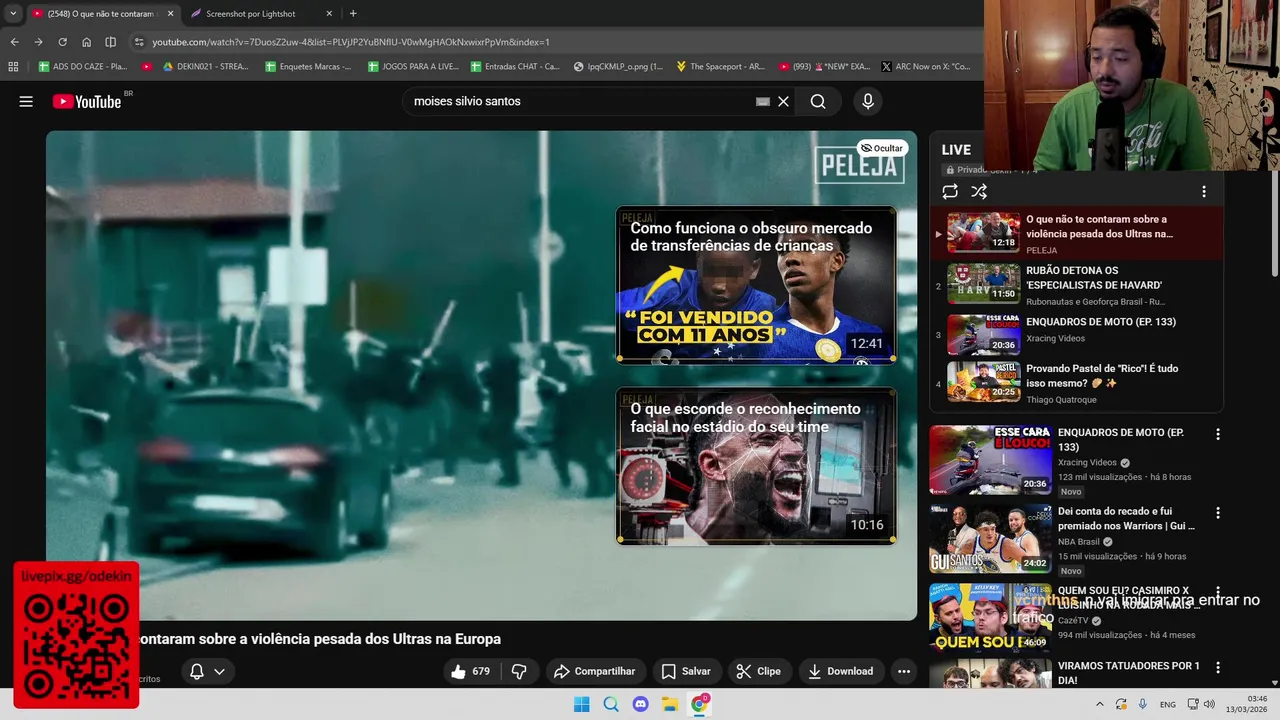Select playlist item 'Provando Pastel de Rico'
This screenshot has height=720, width=1280.
click(x=1076, y=382)
